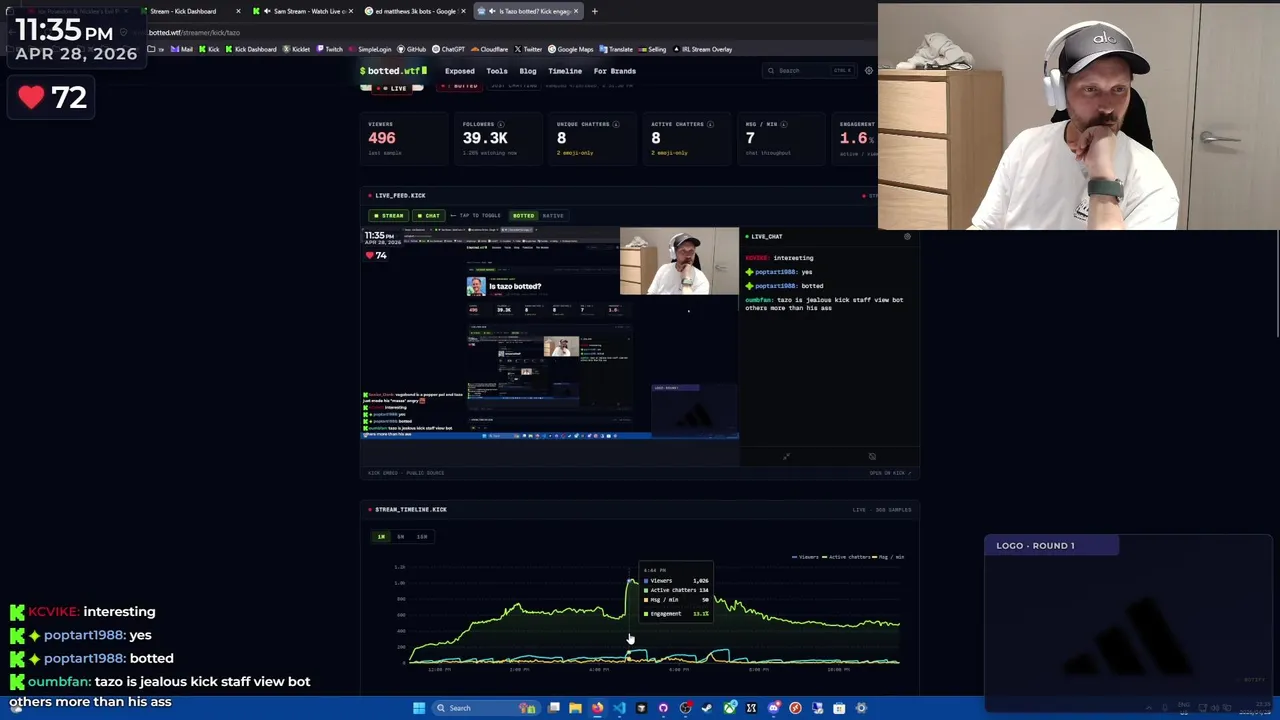Toggle Msg / min series in legend

click(x=889, y=557)
